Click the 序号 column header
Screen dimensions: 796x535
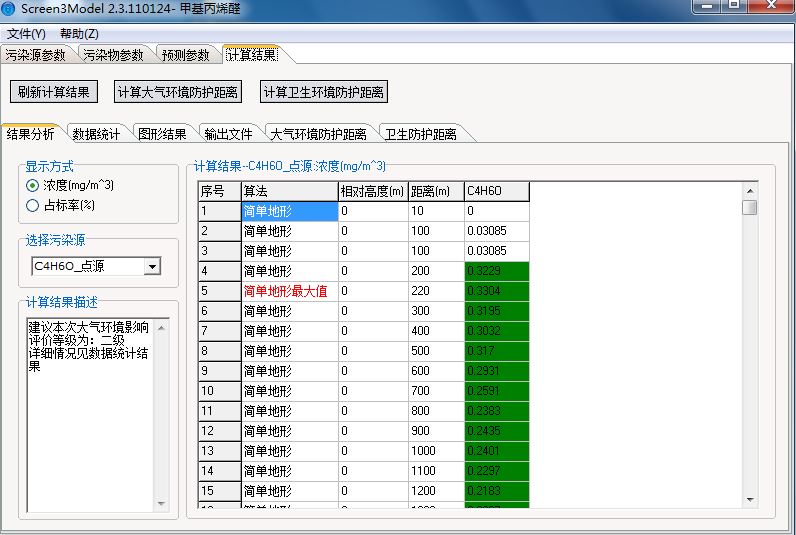219,191
